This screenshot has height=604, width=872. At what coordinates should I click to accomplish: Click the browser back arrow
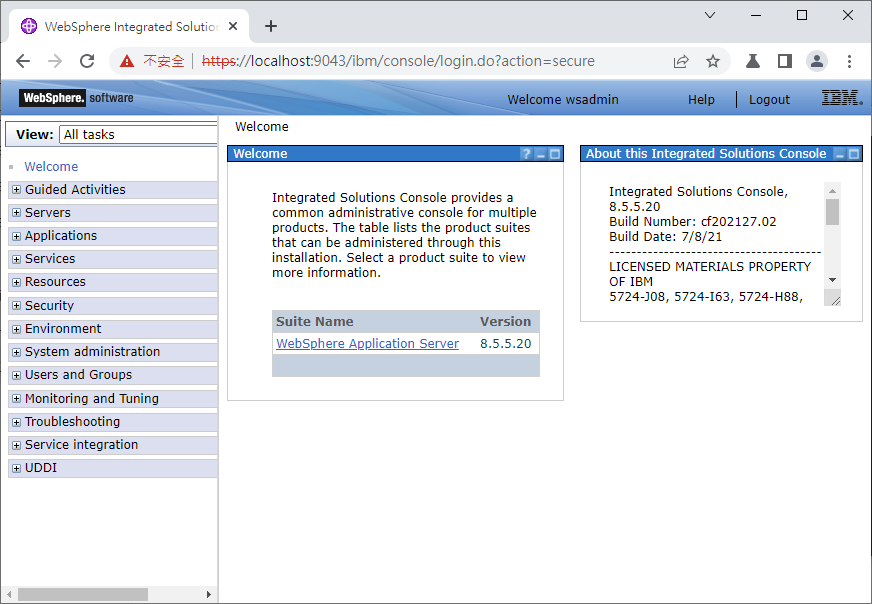point(23,61)
